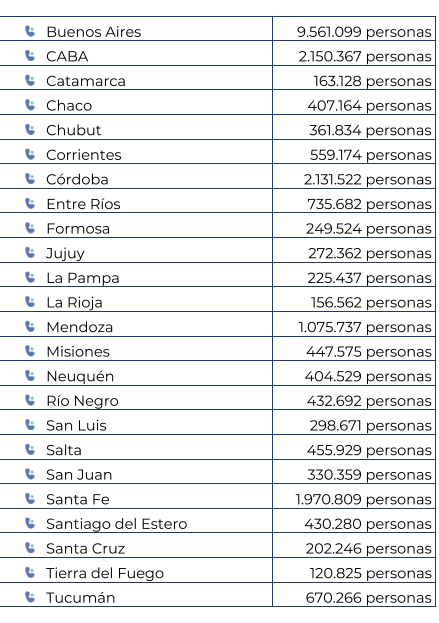Screen dimensions: 439x623
Task: Click the phone icon beside Neuquén
Action: pyautogui.click(x=30, y=375)
